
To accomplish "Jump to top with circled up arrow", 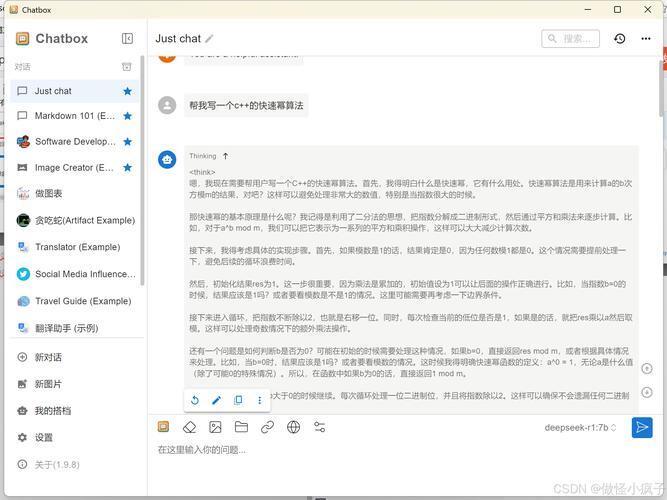I will tap(647, 369).
